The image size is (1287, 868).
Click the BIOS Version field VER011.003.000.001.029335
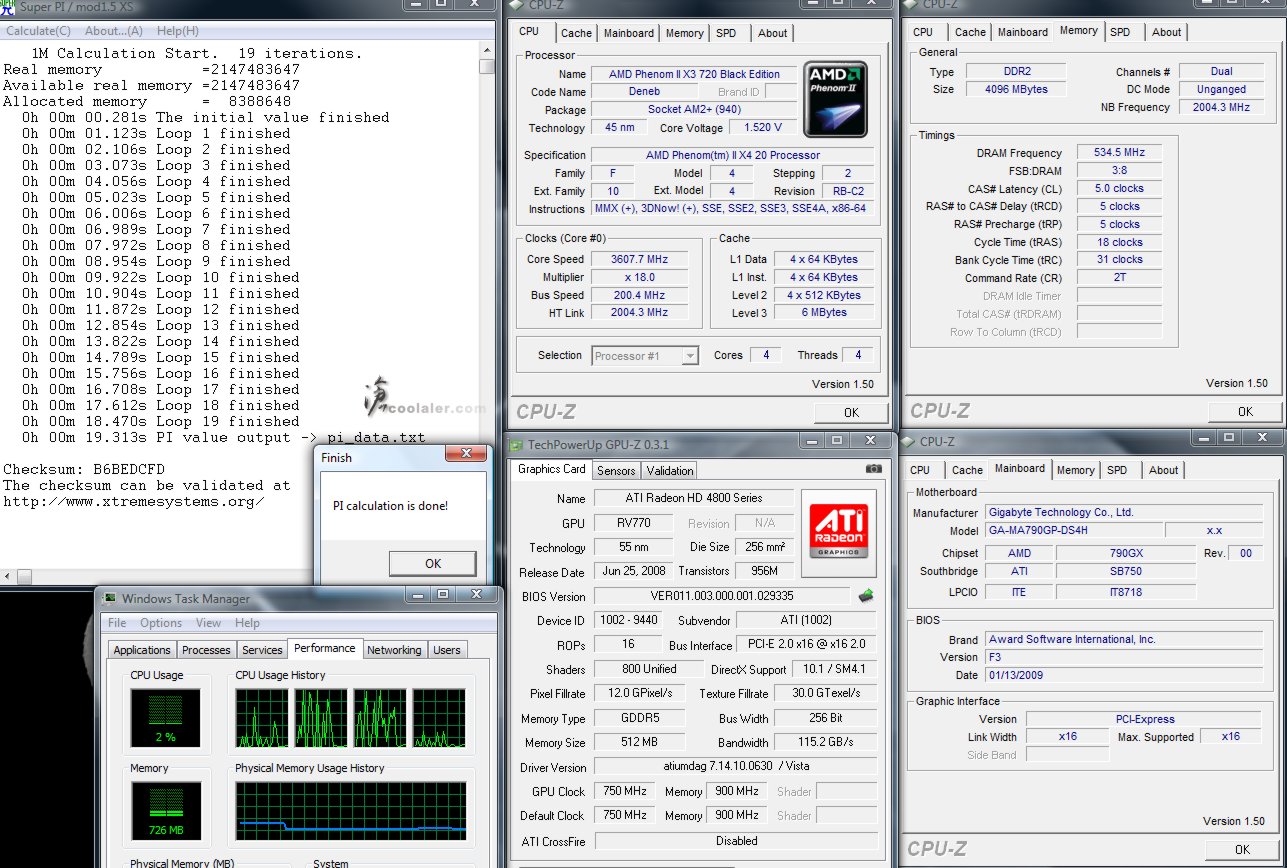click(722, 596)
